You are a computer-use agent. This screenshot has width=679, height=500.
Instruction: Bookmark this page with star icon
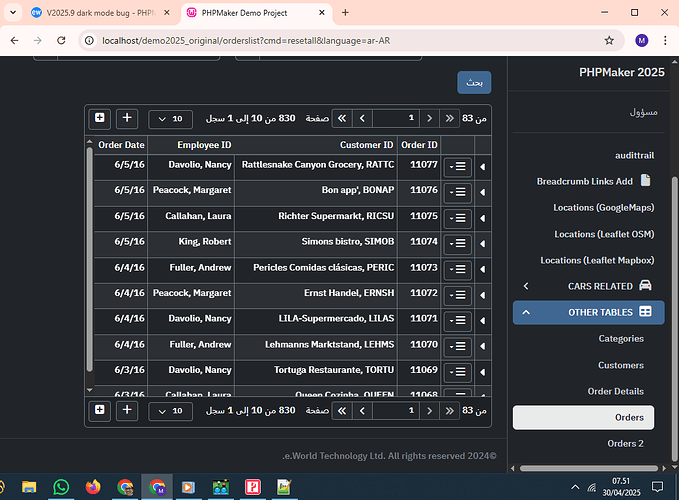609,40
